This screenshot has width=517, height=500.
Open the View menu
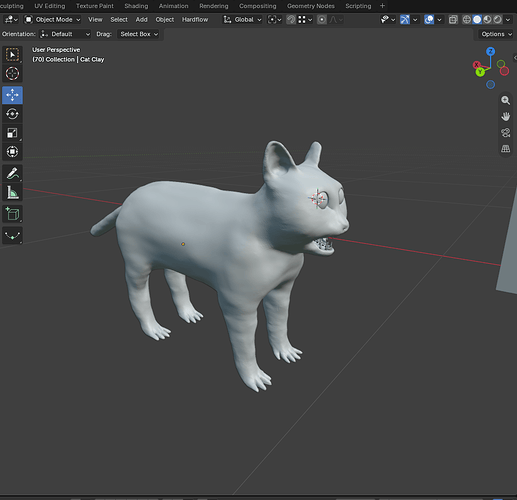point(95,20)
